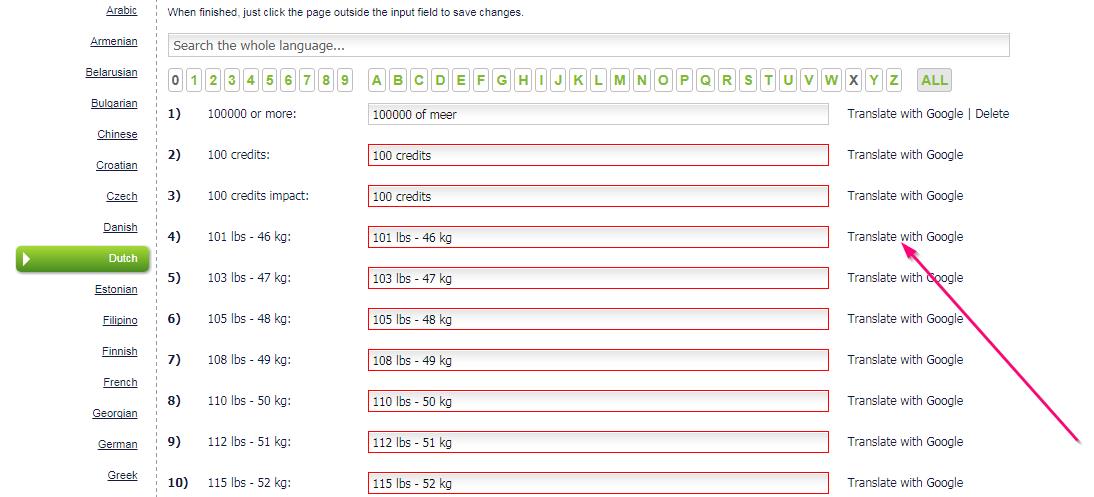
Task: Translate '101 lbs - 46 kg' with Google
Action: coord(905,237)
